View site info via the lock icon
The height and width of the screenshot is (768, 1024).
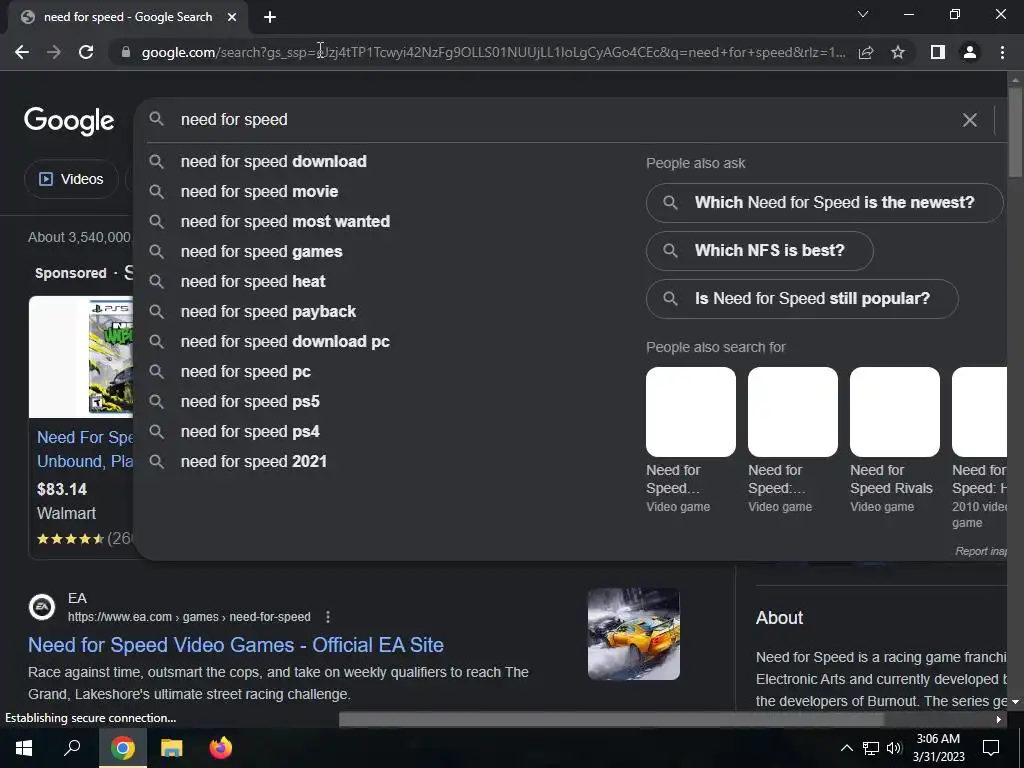click(126, 52)
